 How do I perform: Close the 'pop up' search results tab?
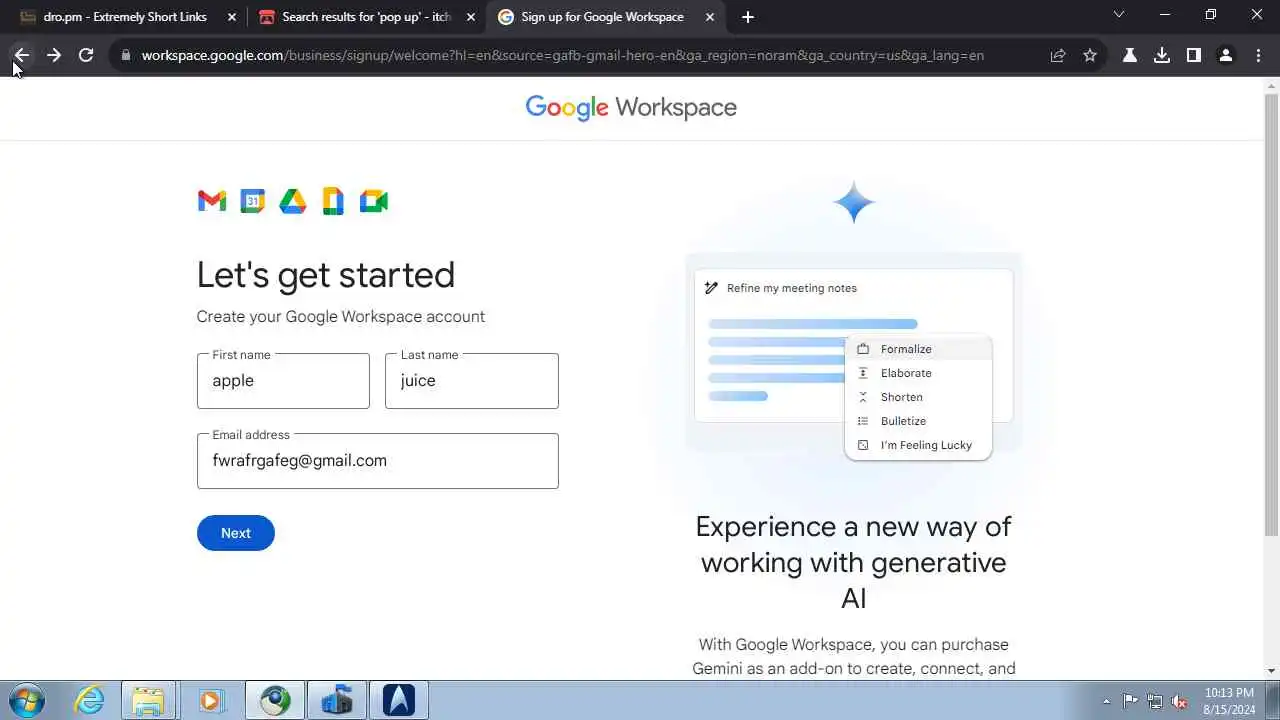pyautogui.click(x=471, y=17)
